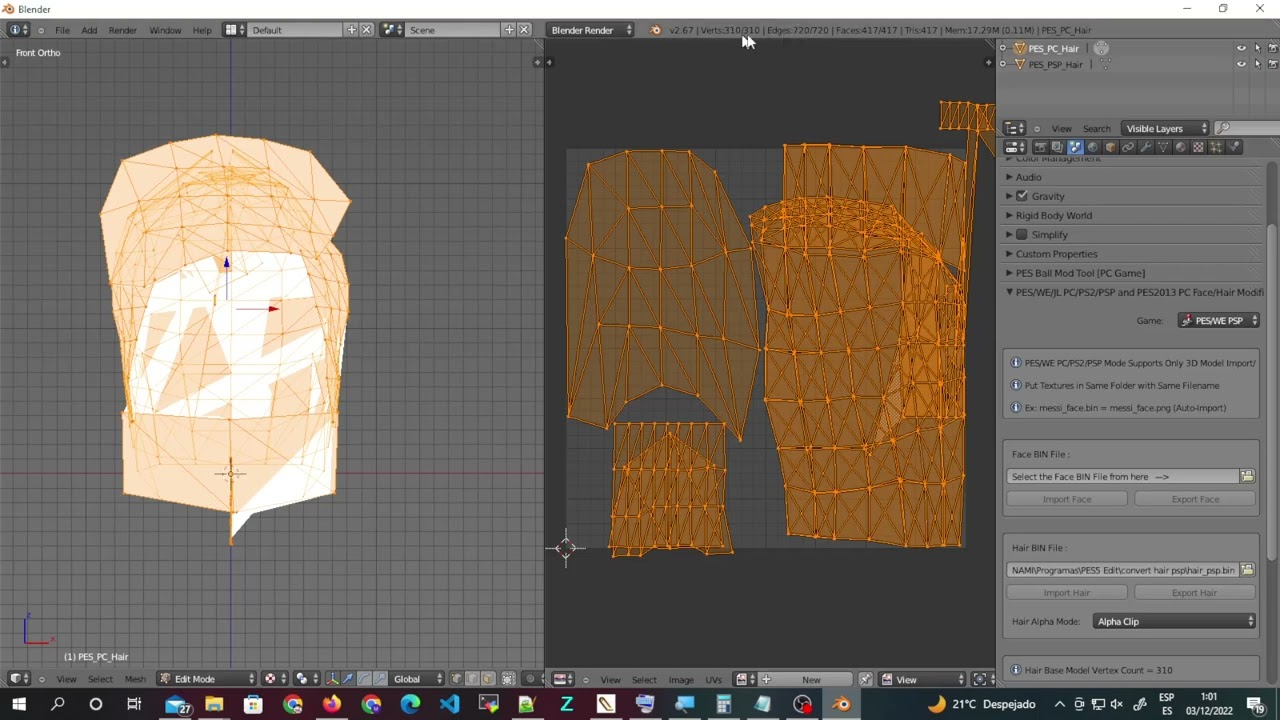Open the Global transform orientation dropdown
The image size is (1280, 720).
click(414, 679)
